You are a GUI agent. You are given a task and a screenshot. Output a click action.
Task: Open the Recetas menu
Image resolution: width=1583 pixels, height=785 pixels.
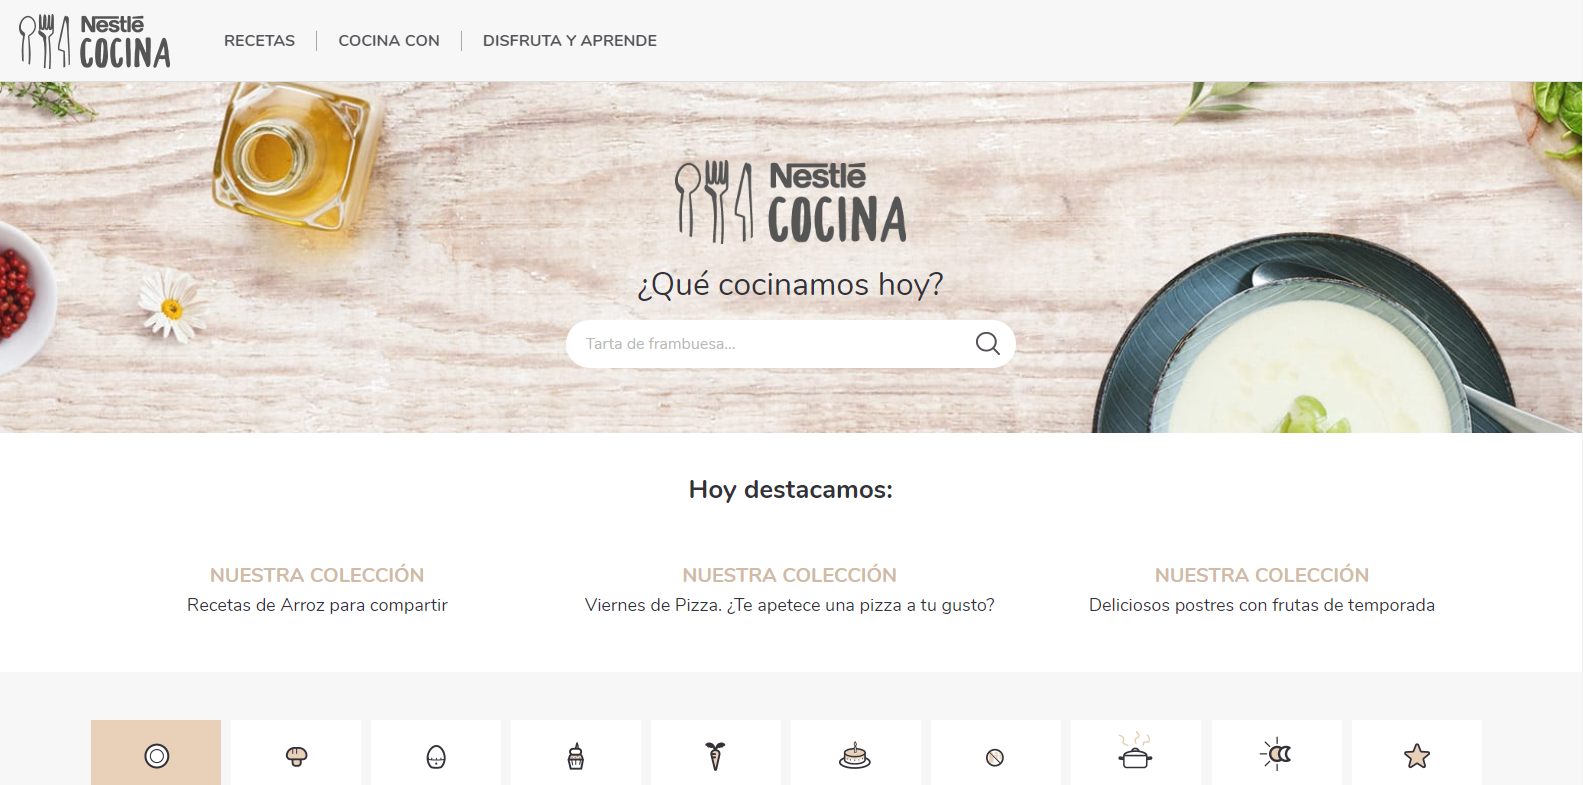pos(259,41)
